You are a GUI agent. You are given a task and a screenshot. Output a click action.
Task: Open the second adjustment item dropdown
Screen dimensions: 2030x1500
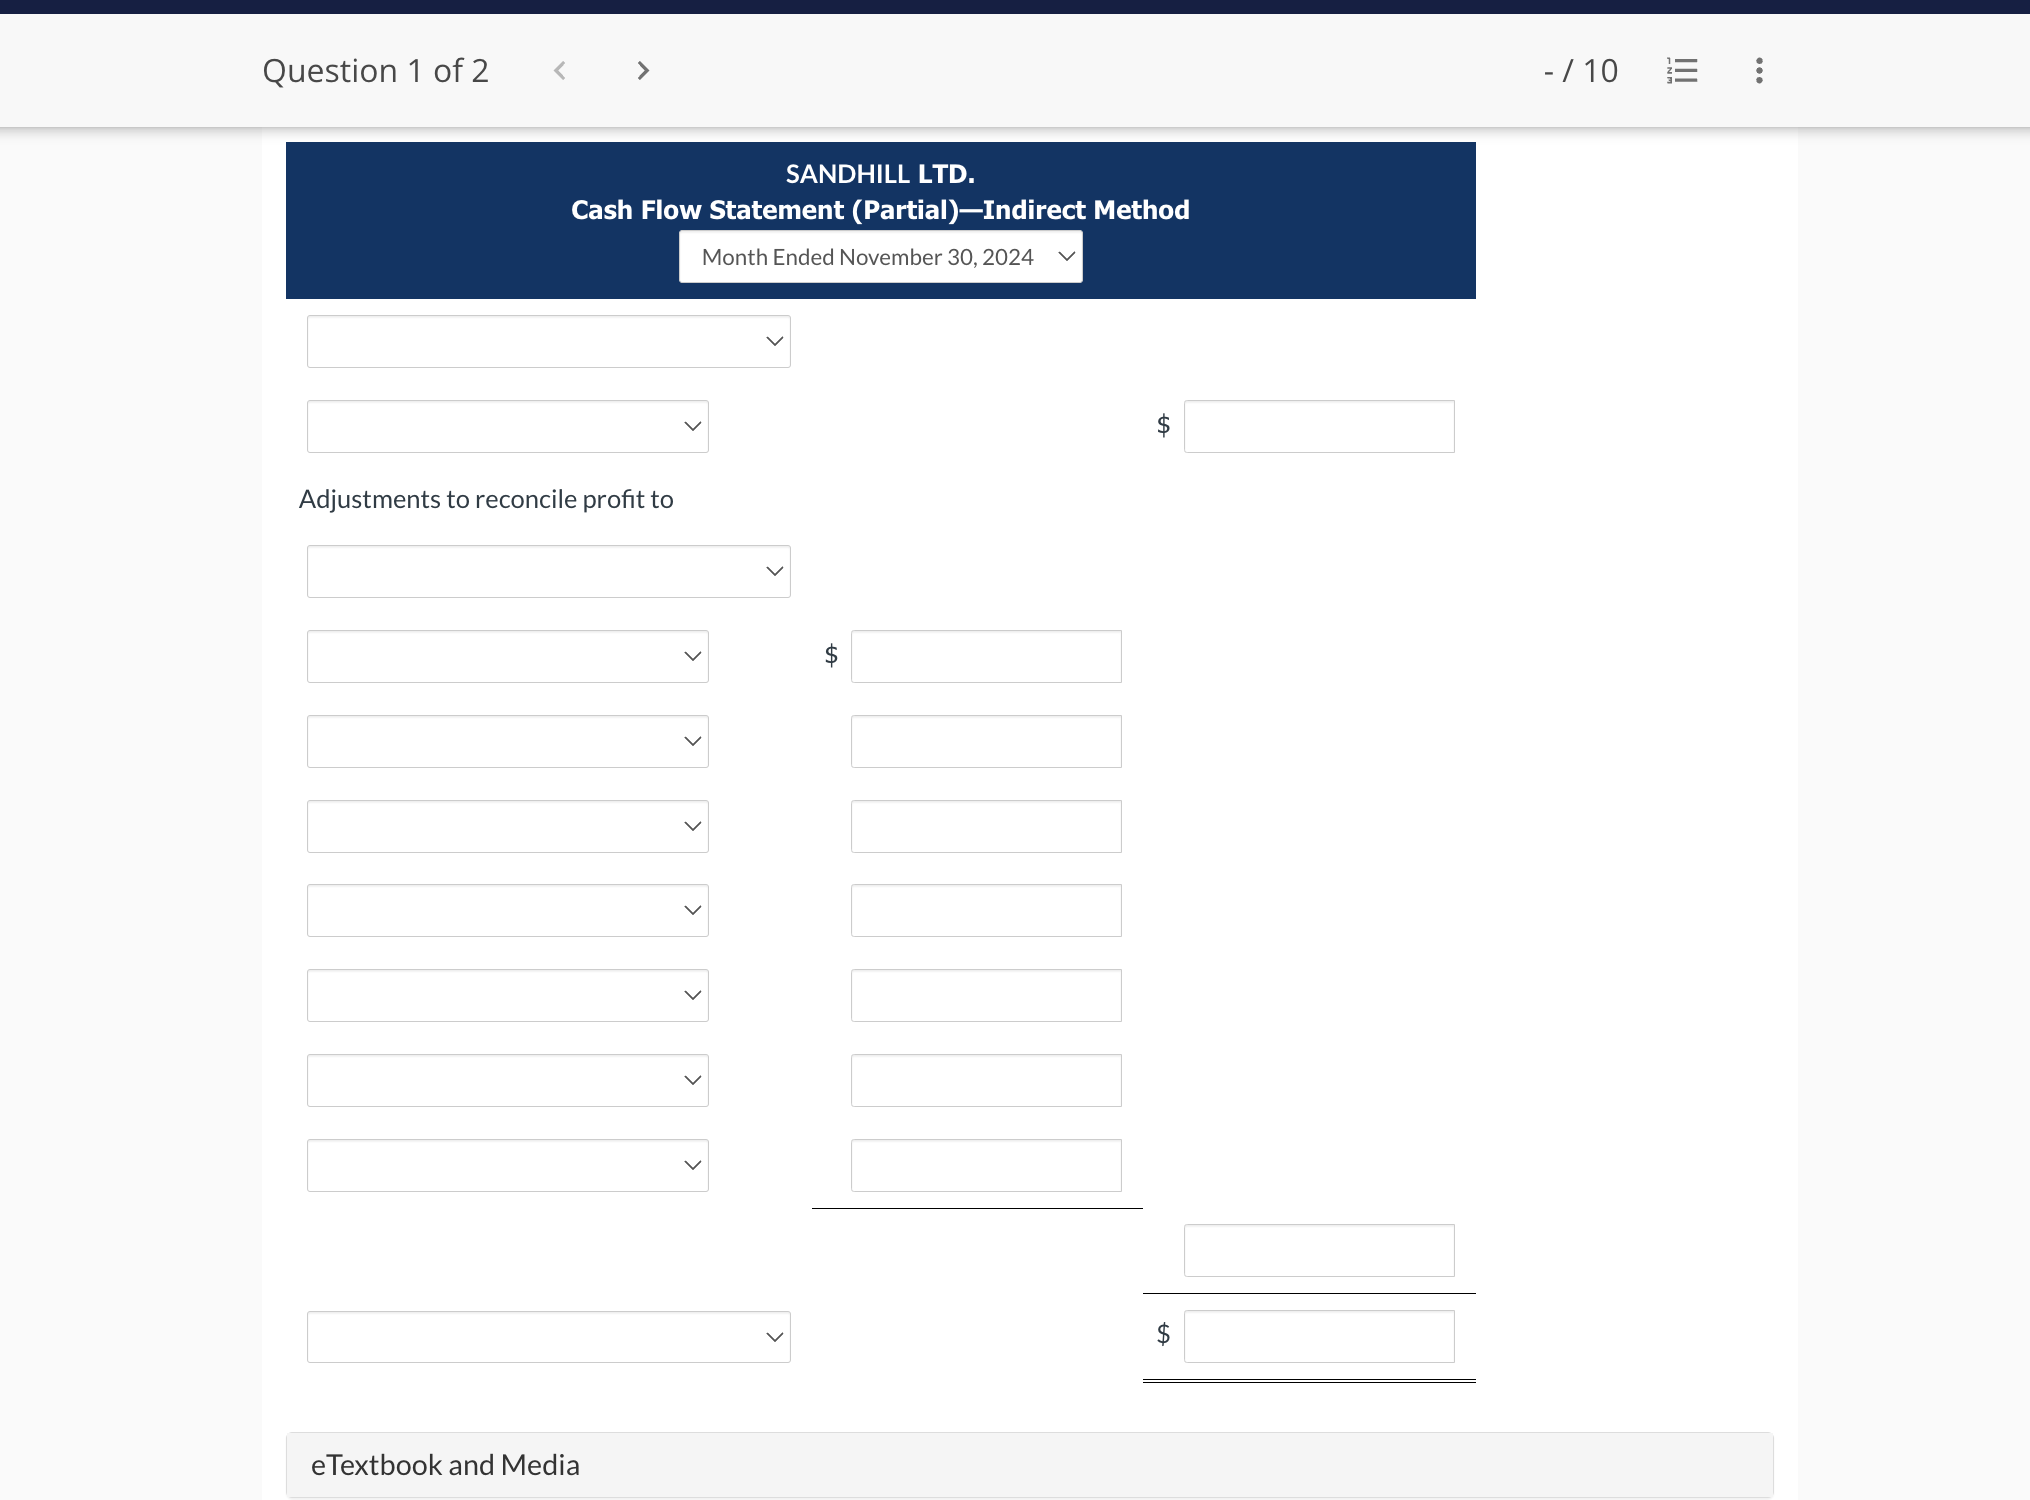pyautogui.click(x=507, y=742)
